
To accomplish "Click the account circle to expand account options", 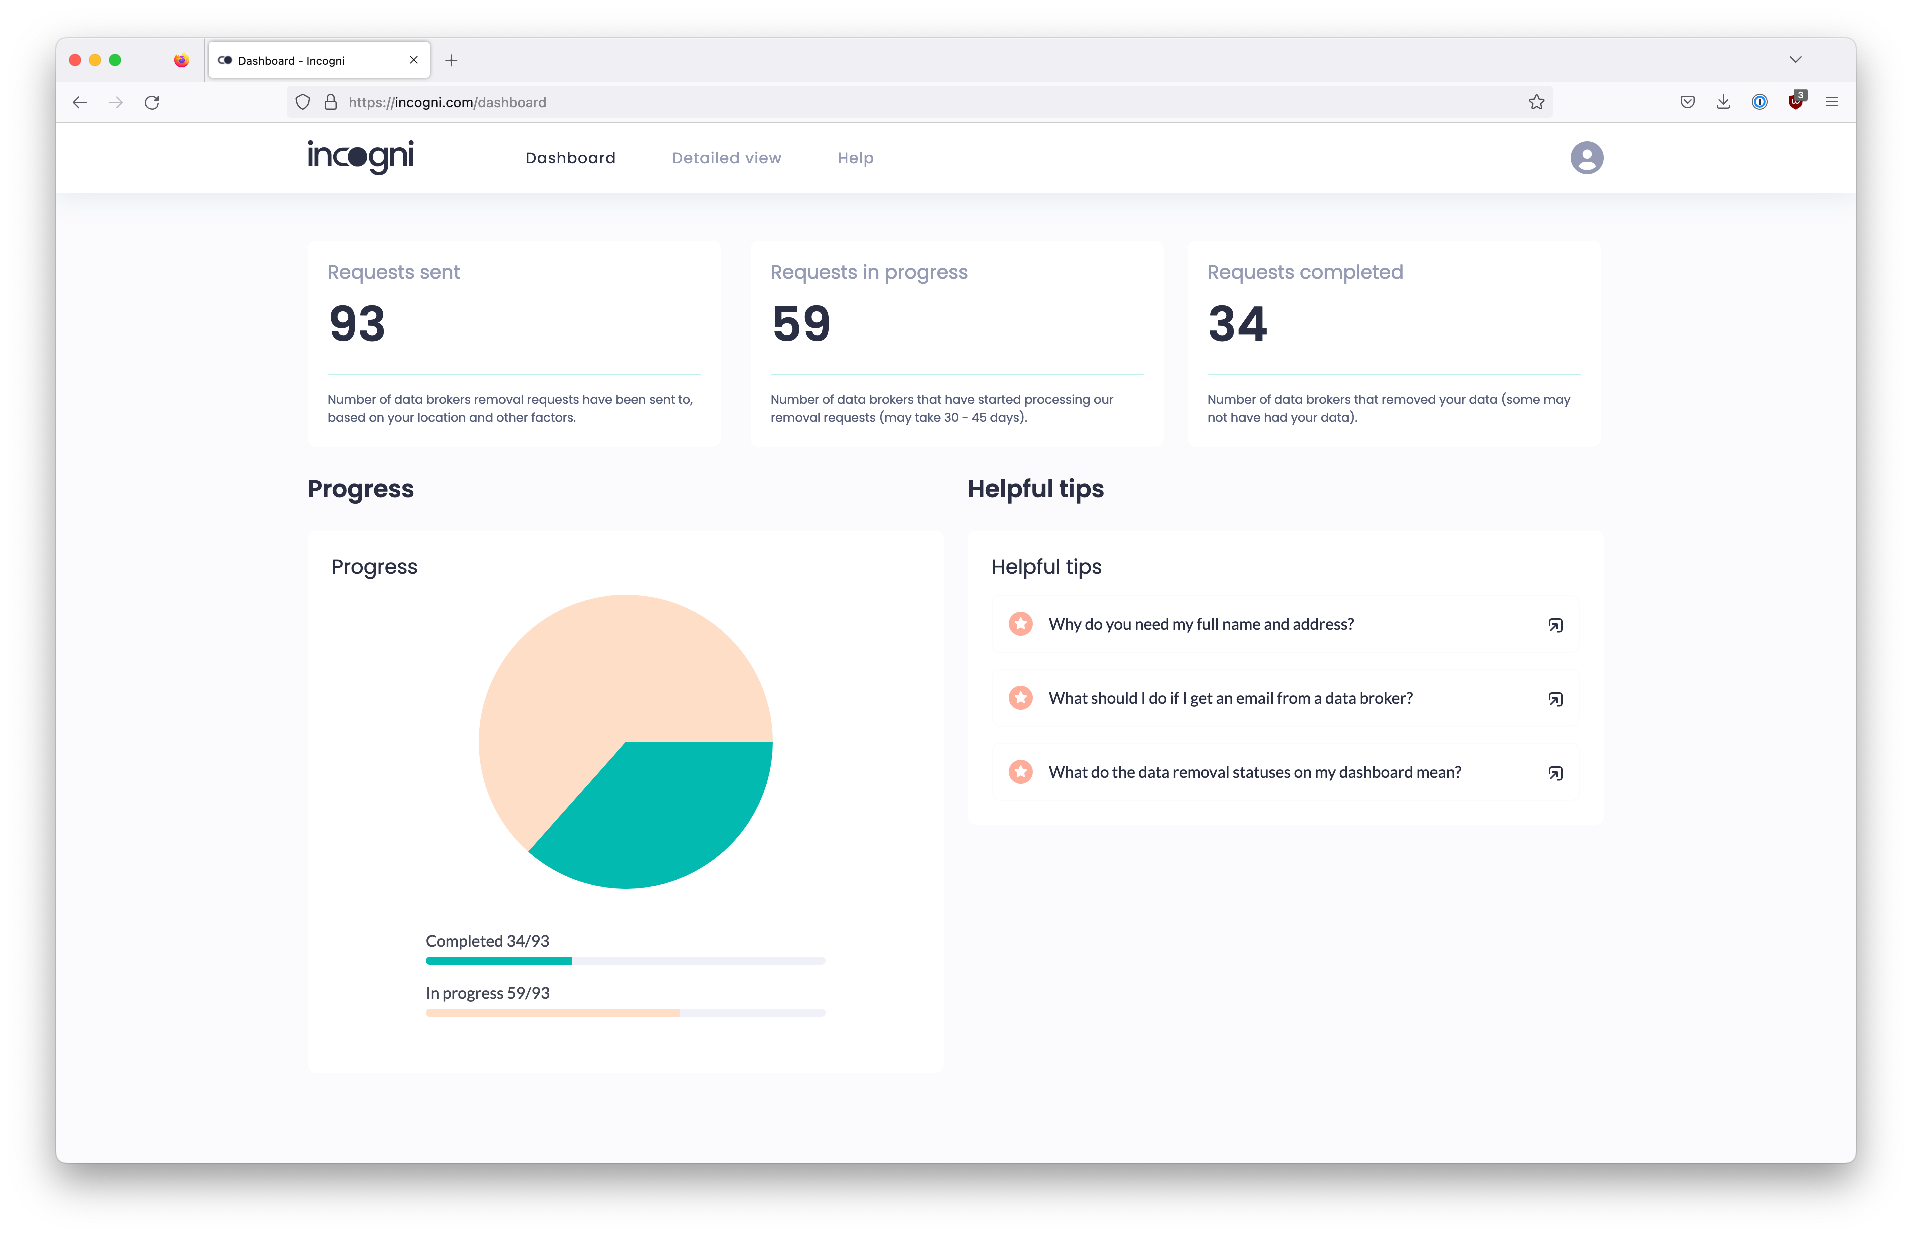I will [x=1587, y=157].
